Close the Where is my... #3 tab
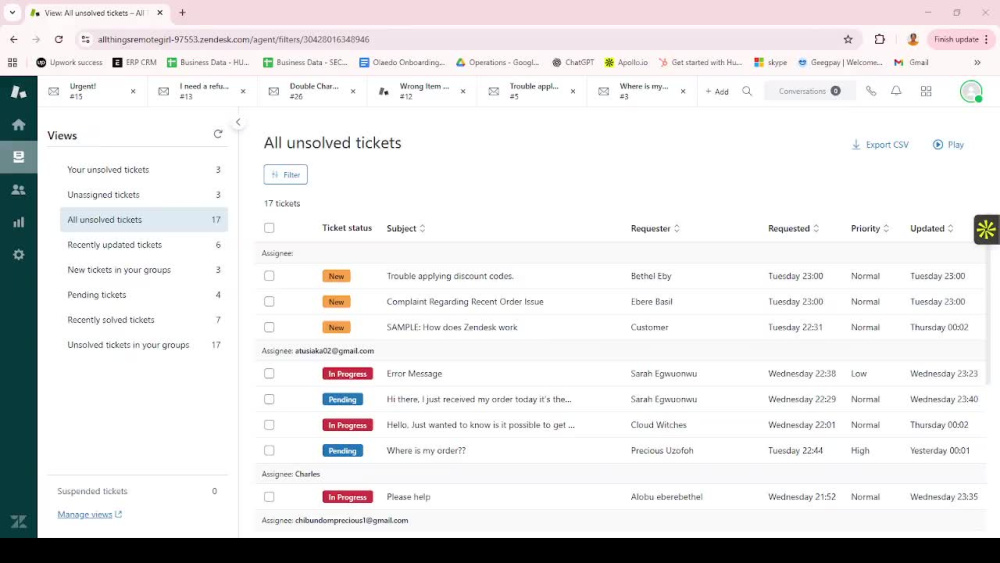 (683, 91)
